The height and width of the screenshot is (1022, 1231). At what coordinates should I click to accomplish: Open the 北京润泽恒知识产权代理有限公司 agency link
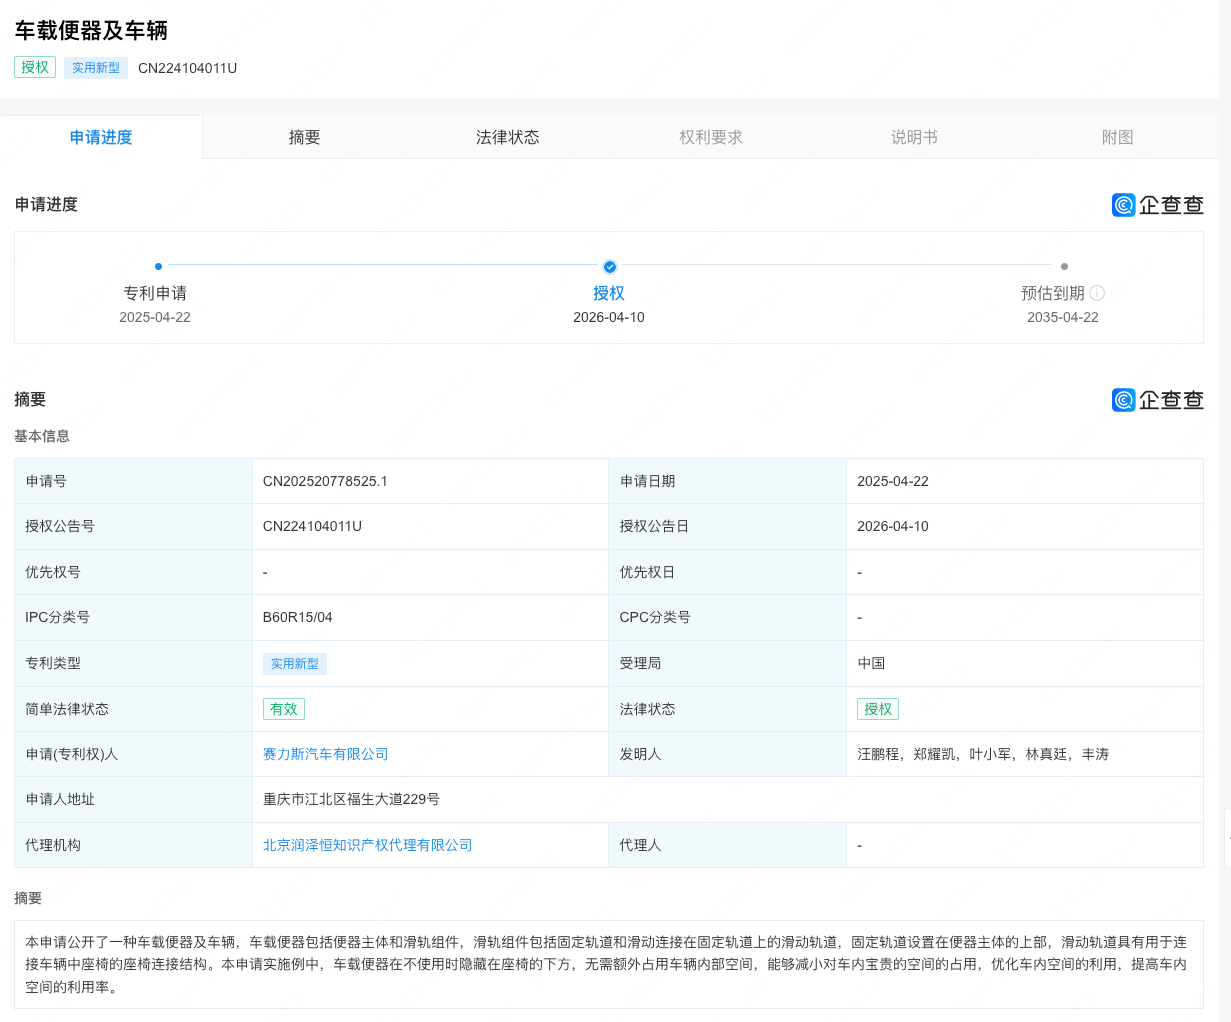(366, 844)
